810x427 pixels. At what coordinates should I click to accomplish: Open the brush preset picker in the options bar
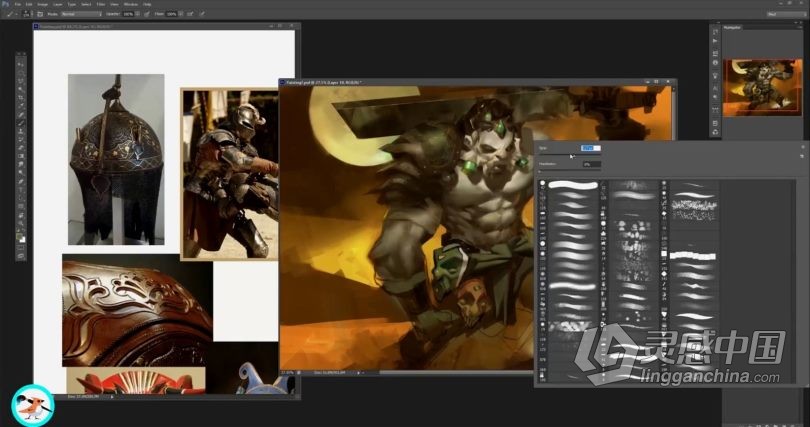point(26,14)
